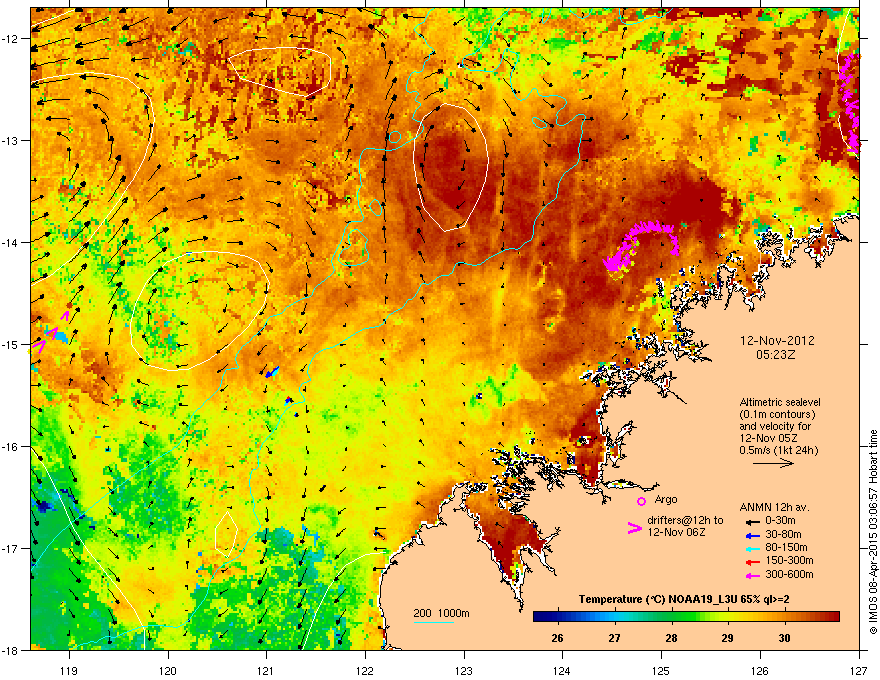This screenshot has width=880, height=680.
Task: Click the 0.5m/s velocity scale arrow
Action: (773, 463)
